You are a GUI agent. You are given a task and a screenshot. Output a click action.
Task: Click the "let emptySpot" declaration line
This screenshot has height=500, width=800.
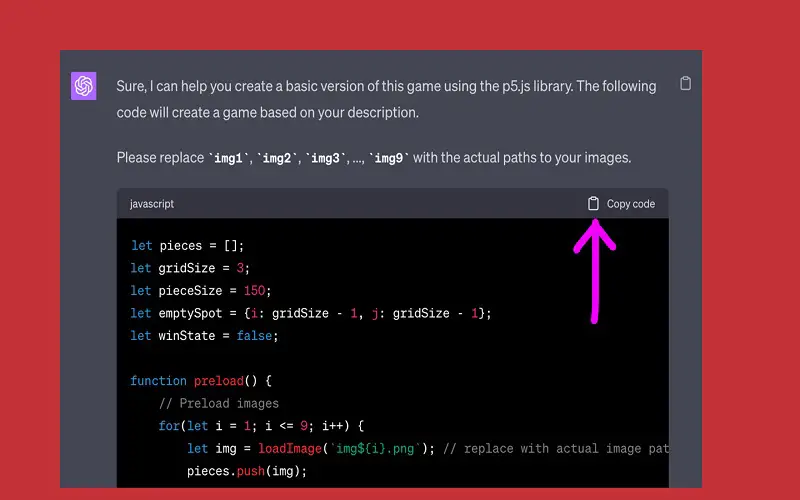(311, 313)
